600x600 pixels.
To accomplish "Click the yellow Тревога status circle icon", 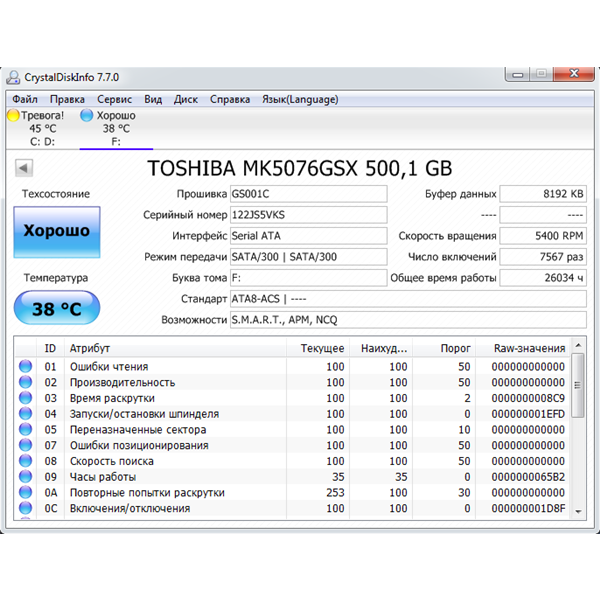I will pyautogui.click(x=13, y=115).
